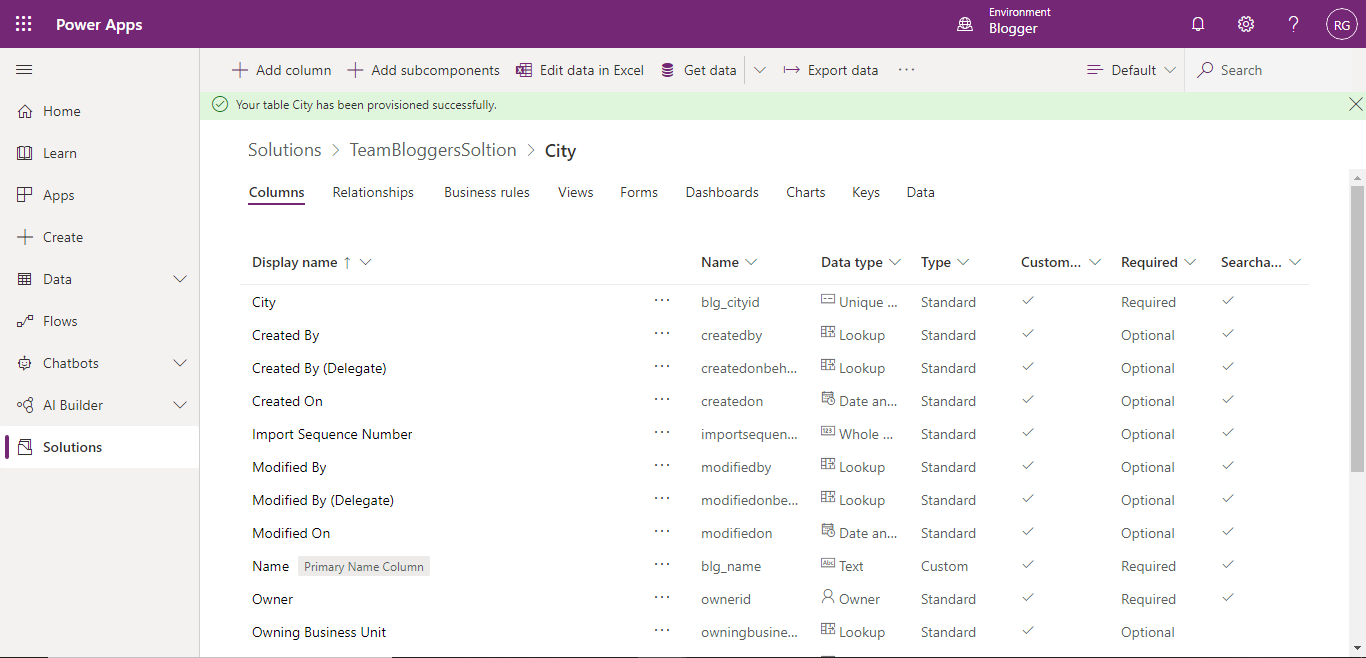Click Export data command
1366x658 pixels.
833,69
